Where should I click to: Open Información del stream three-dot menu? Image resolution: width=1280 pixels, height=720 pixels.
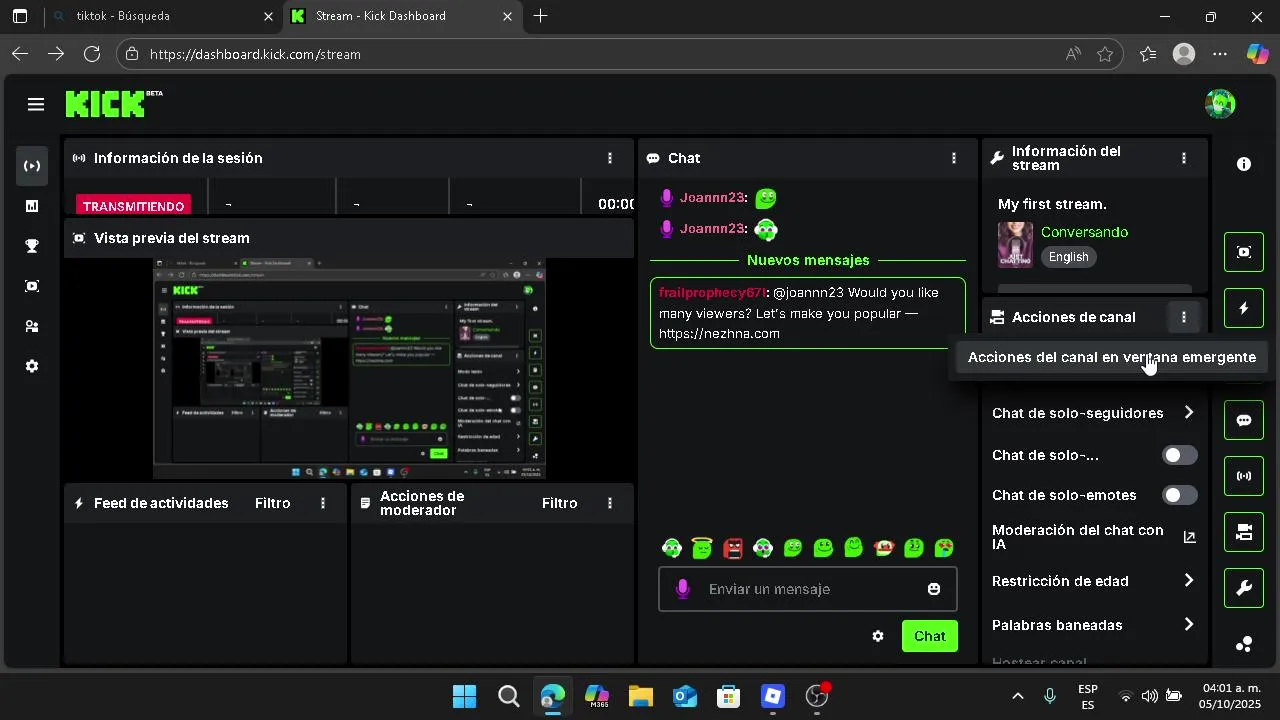[x=1184, y=158]
